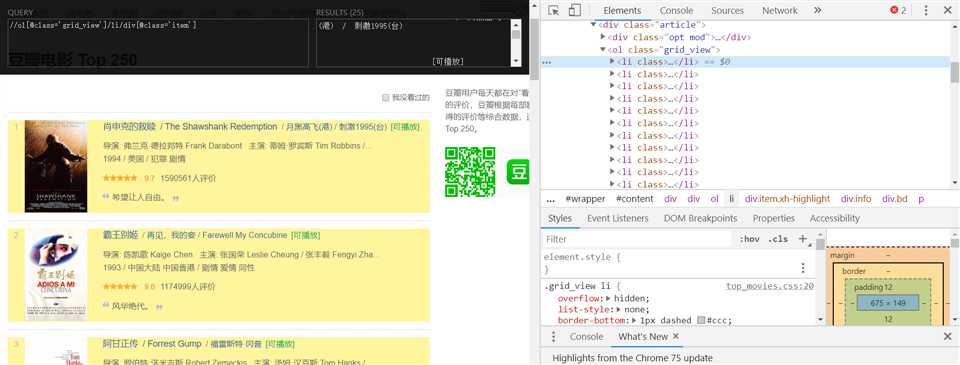Viewport: 960px width, 365px height.
Task: Click the Elements tree scroll-up arrow
Action: pos(954,26)
